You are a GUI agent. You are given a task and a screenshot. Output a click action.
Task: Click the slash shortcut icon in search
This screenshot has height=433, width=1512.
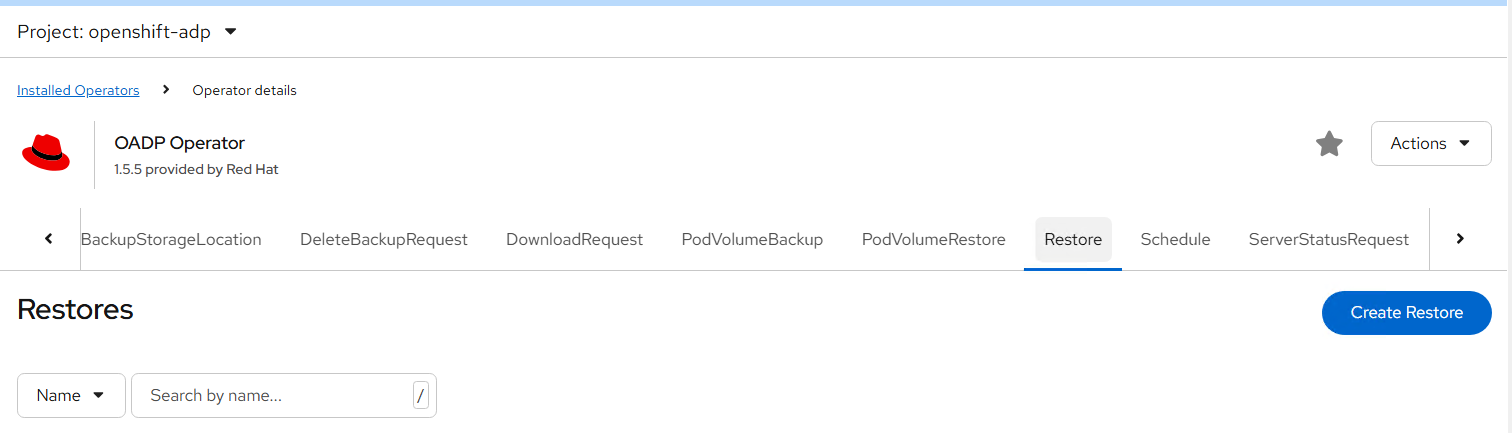pyautogui.click(x=421, y=396)
